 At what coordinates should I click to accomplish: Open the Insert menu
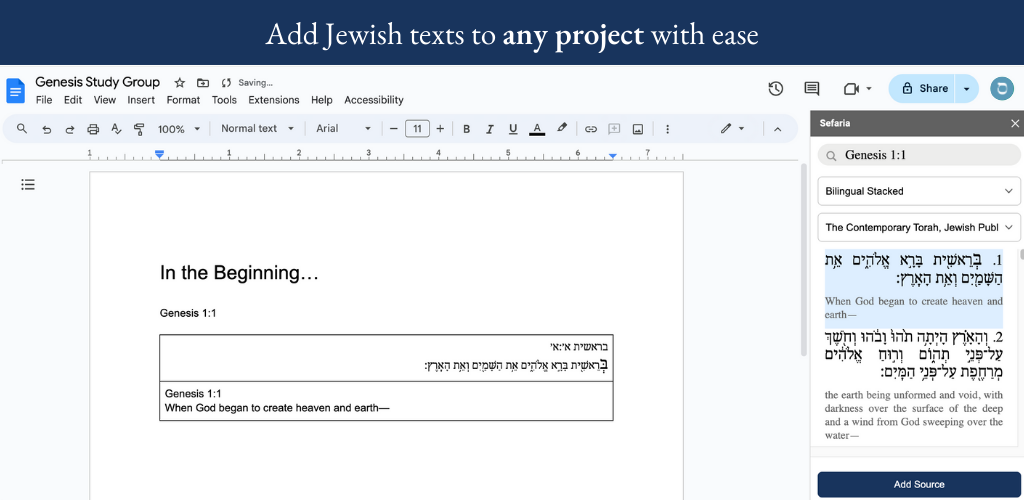(141, 100)
